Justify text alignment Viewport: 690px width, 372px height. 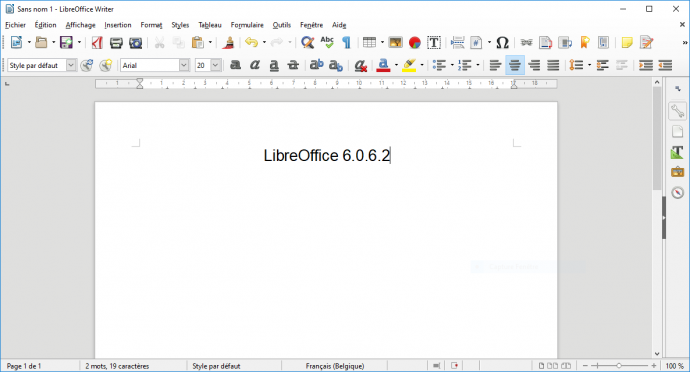point(553,66)
